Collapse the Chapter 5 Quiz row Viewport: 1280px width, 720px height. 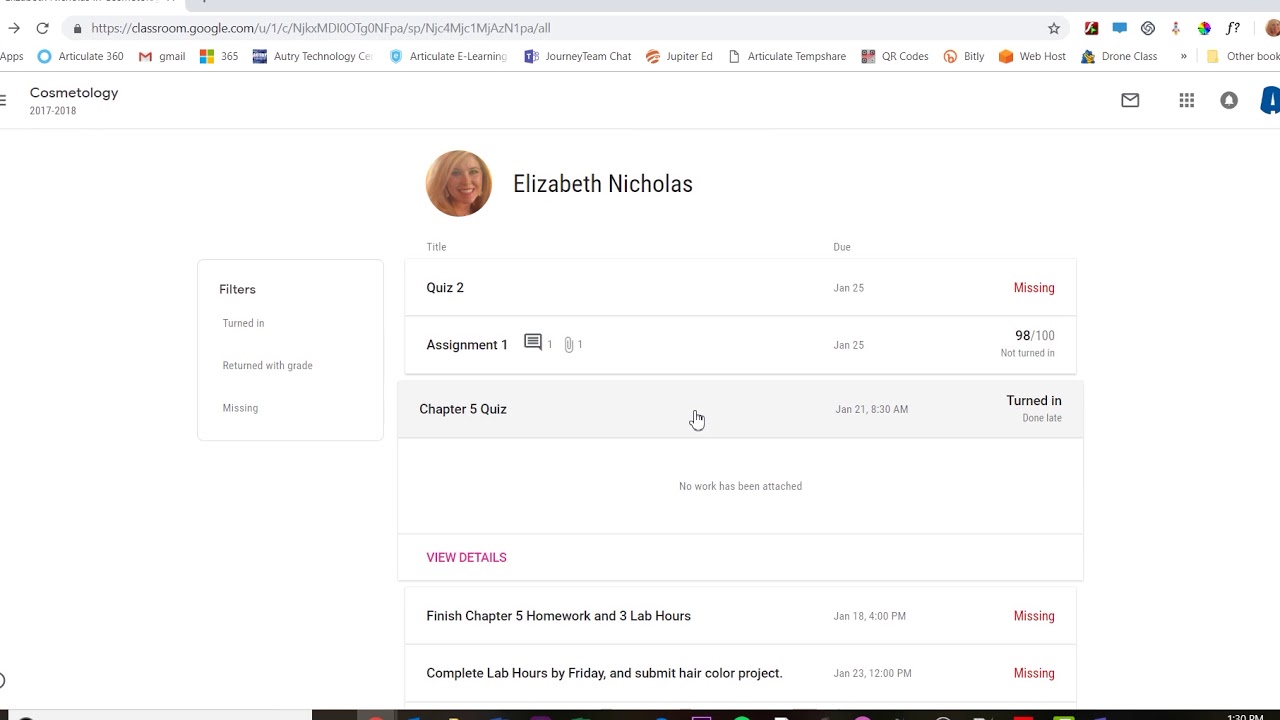coord(740,409)
